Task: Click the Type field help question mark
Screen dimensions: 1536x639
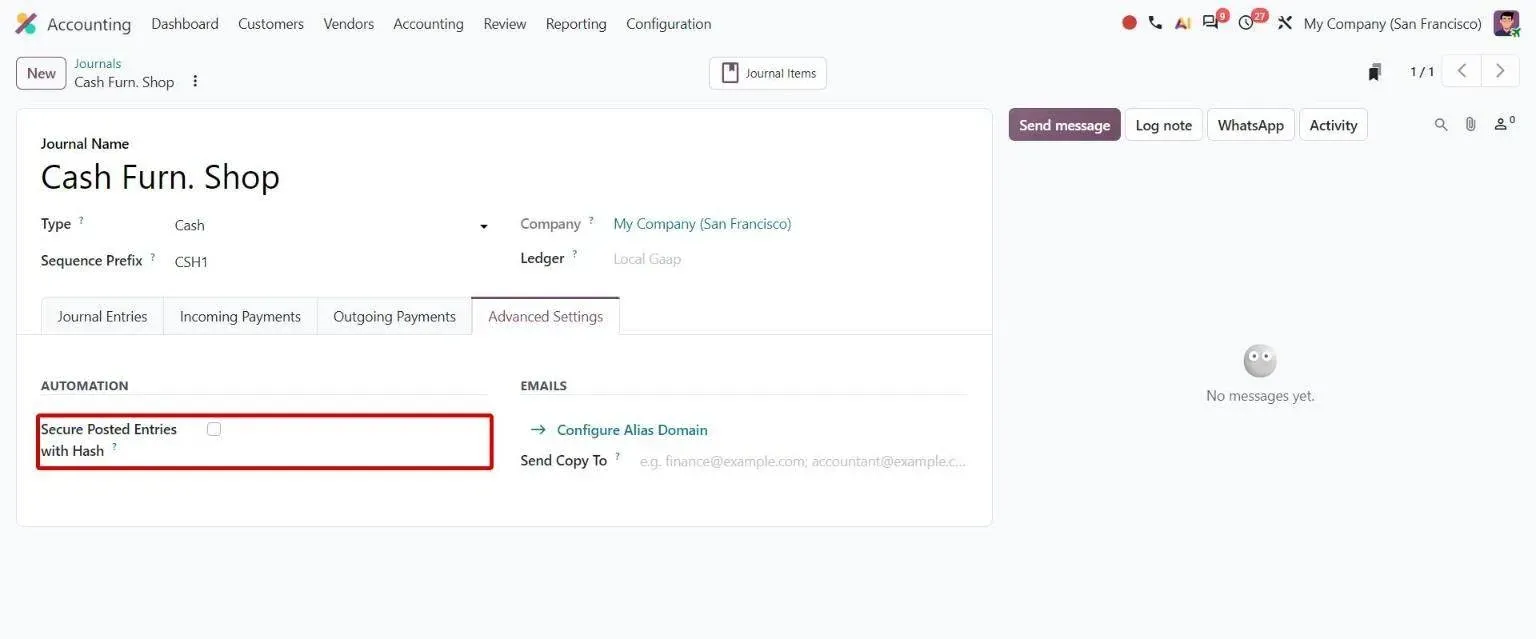Action: tap(81, 220)
